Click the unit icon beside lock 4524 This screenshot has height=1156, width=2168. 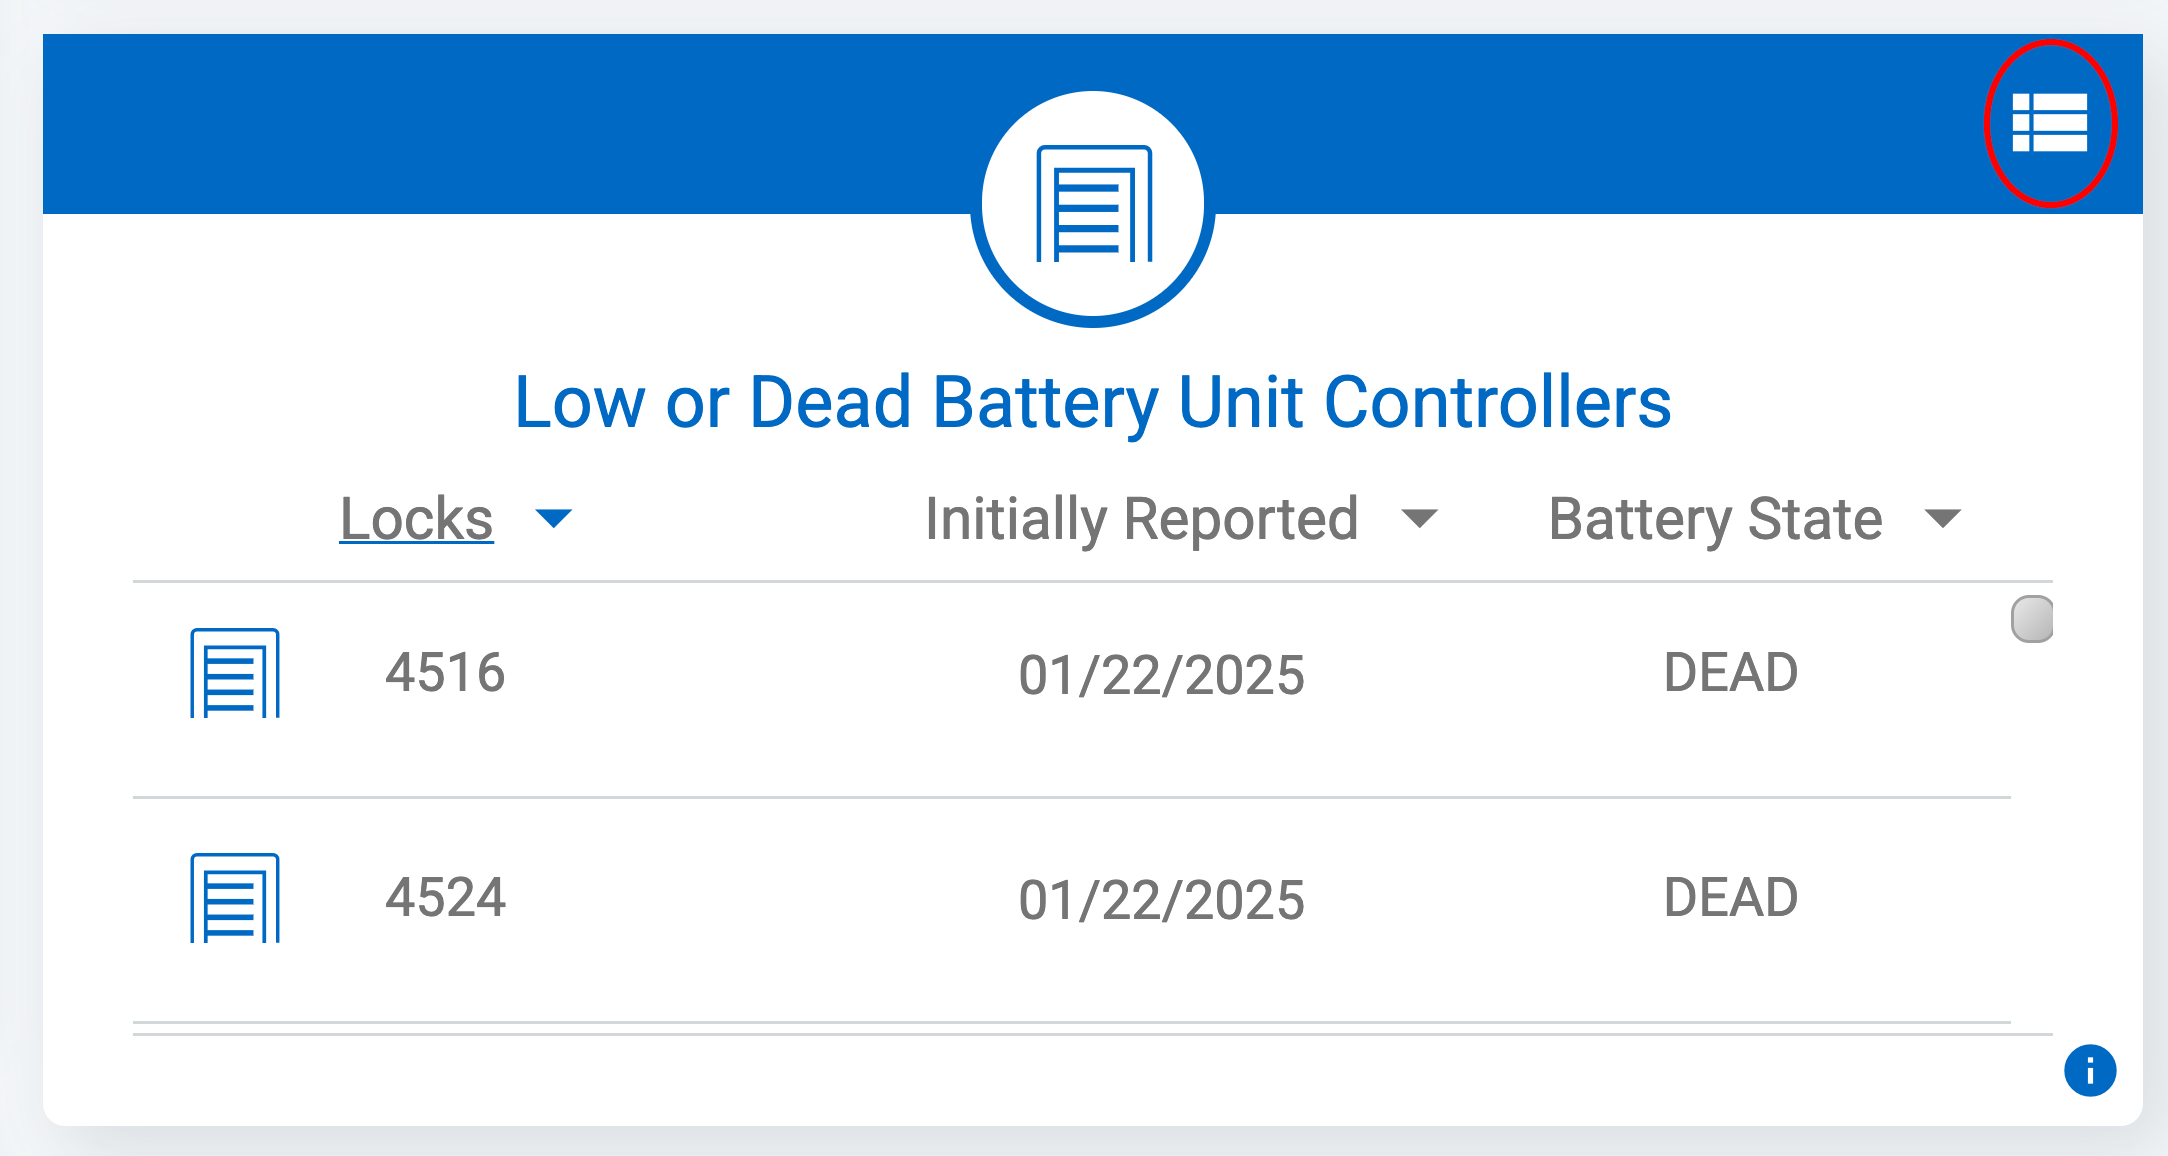pos(235,898)
